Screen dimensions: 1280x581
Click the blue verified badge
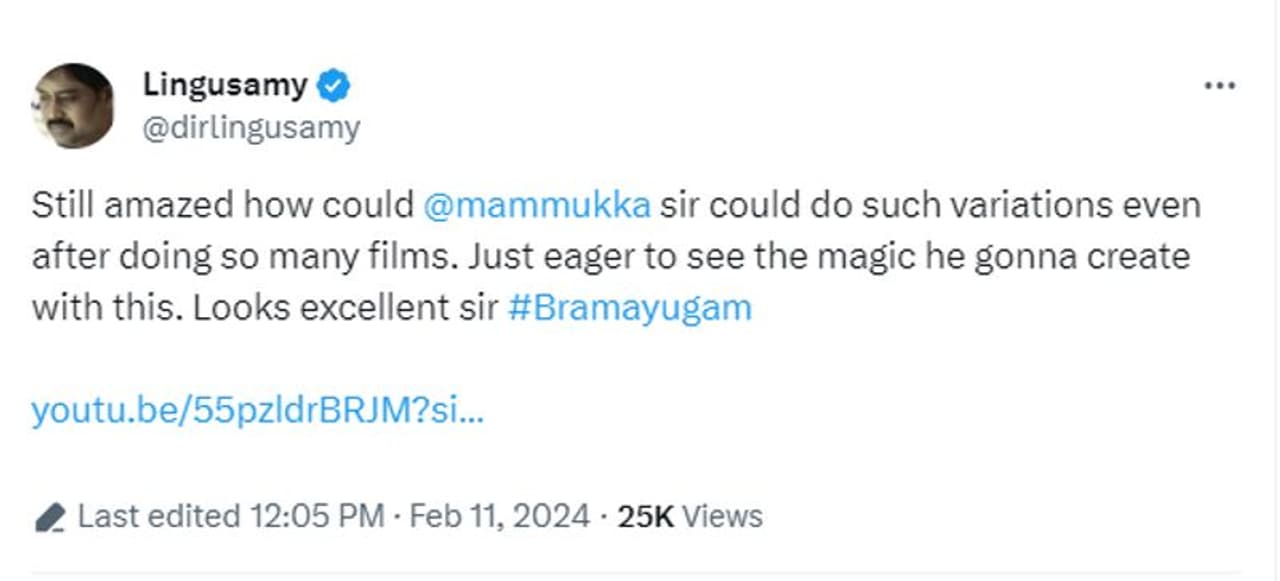[333, 87]
